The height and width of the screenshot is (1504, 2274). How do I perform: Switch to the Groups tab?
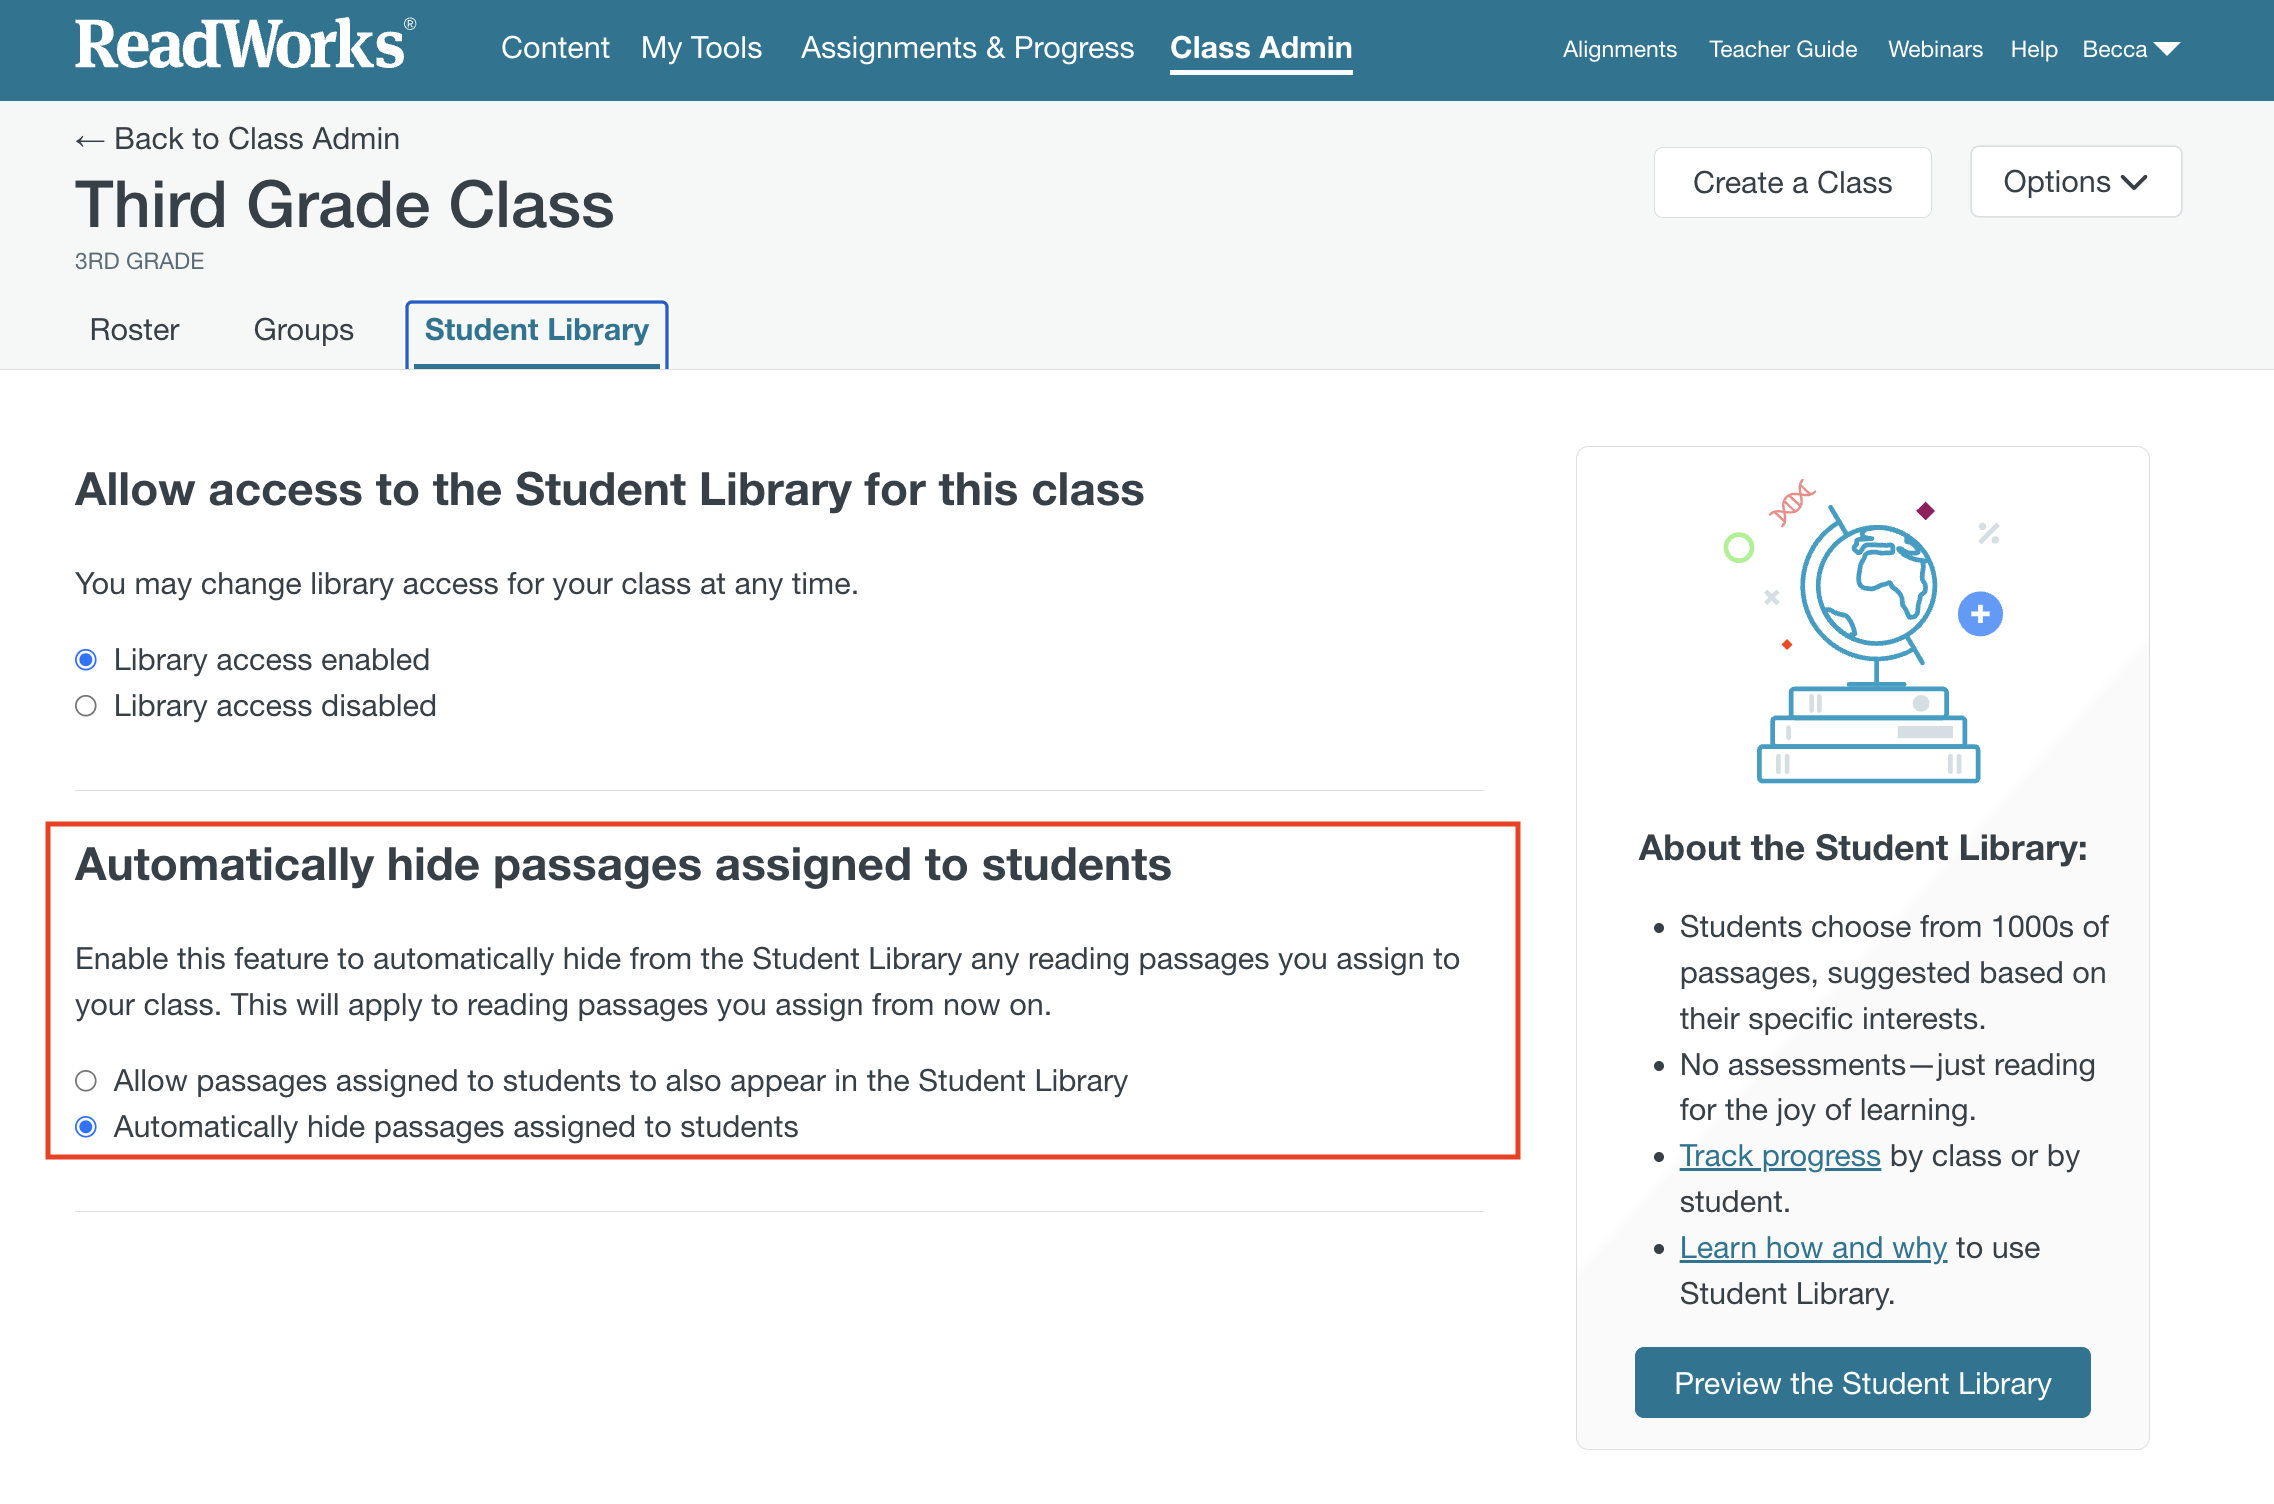click(x=304, y=330)
